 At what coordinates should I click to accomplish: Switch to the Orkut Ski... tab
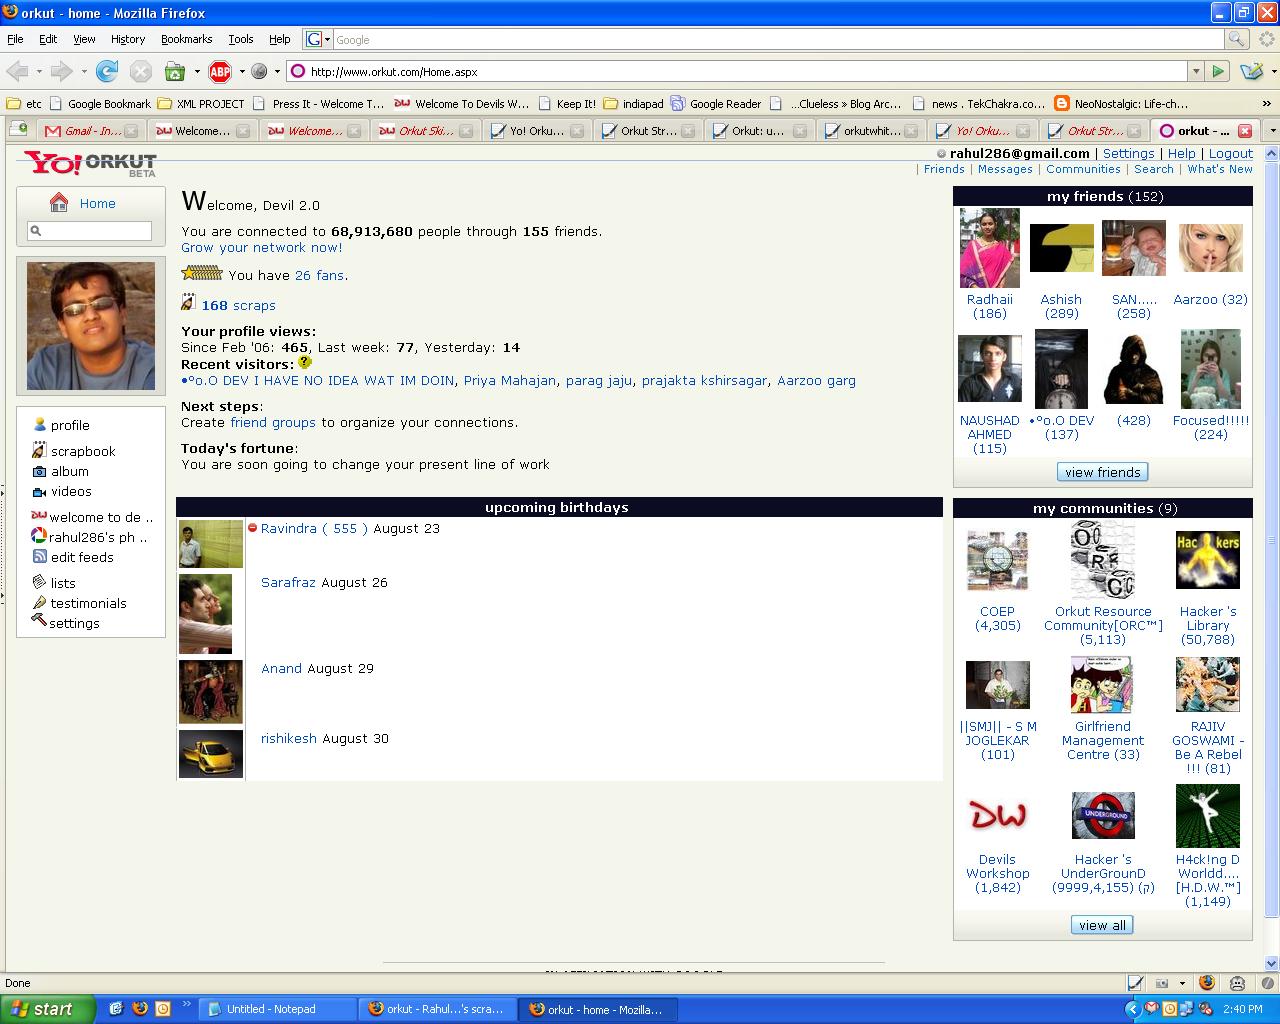pos(425,131)
